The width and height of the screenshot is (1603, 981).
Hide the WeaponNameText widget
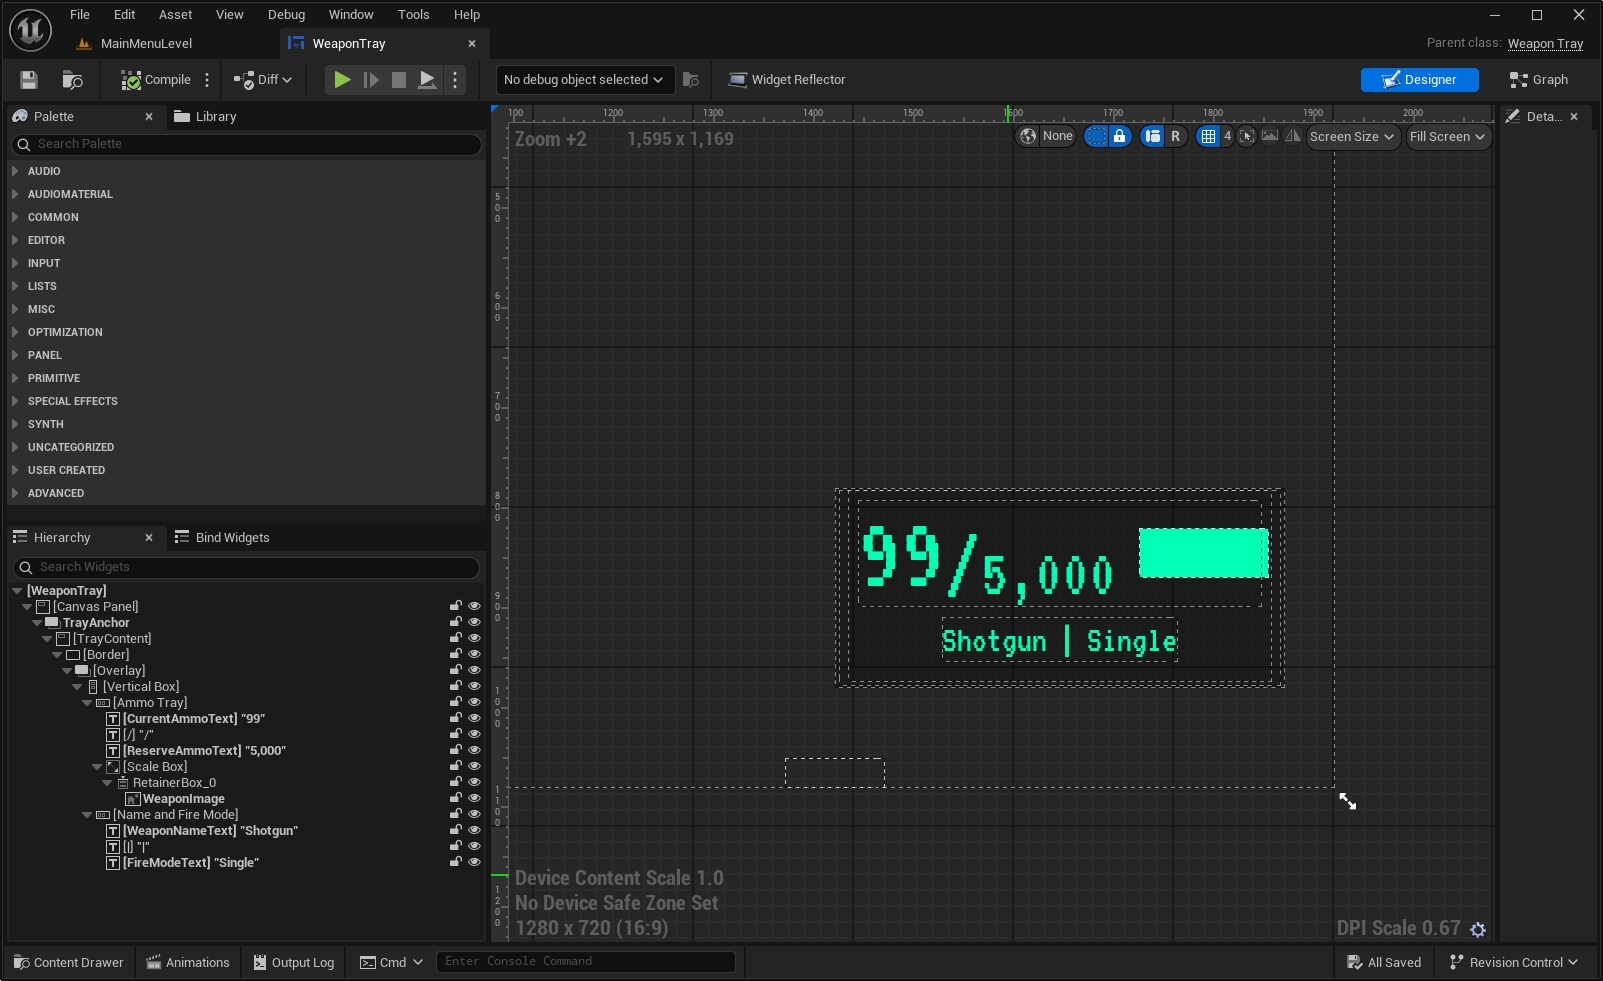tap(474, 830)
